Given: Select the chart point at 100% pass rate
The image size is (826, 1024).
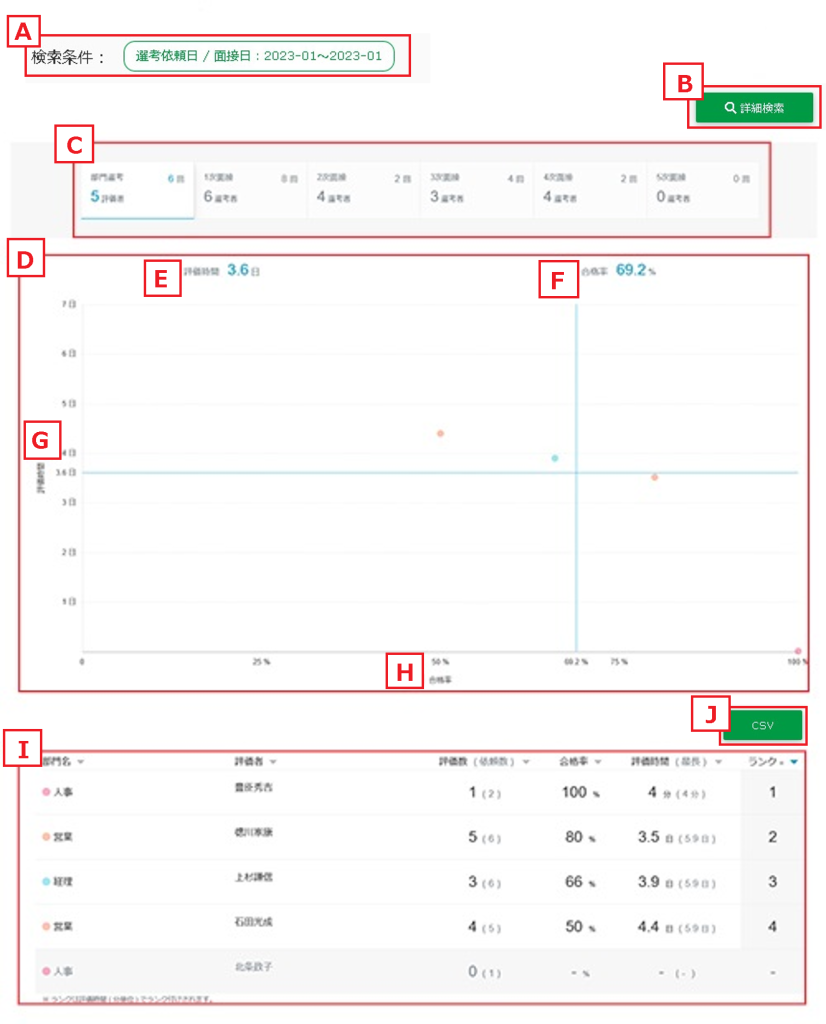Looking at the screenshot, I should point(797,651).
